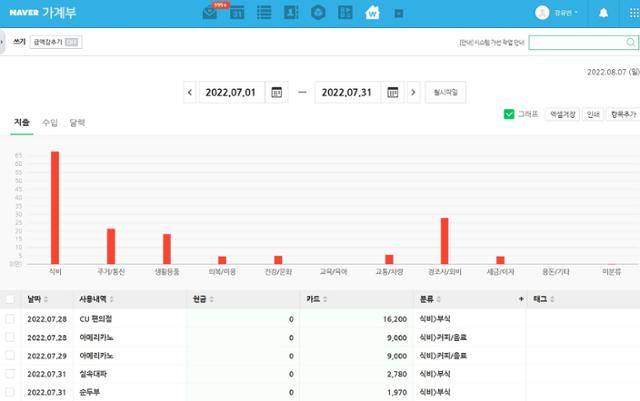Go to next month with right arrow
The height and width of the screenshot is (401, 640).
(413, 92)
